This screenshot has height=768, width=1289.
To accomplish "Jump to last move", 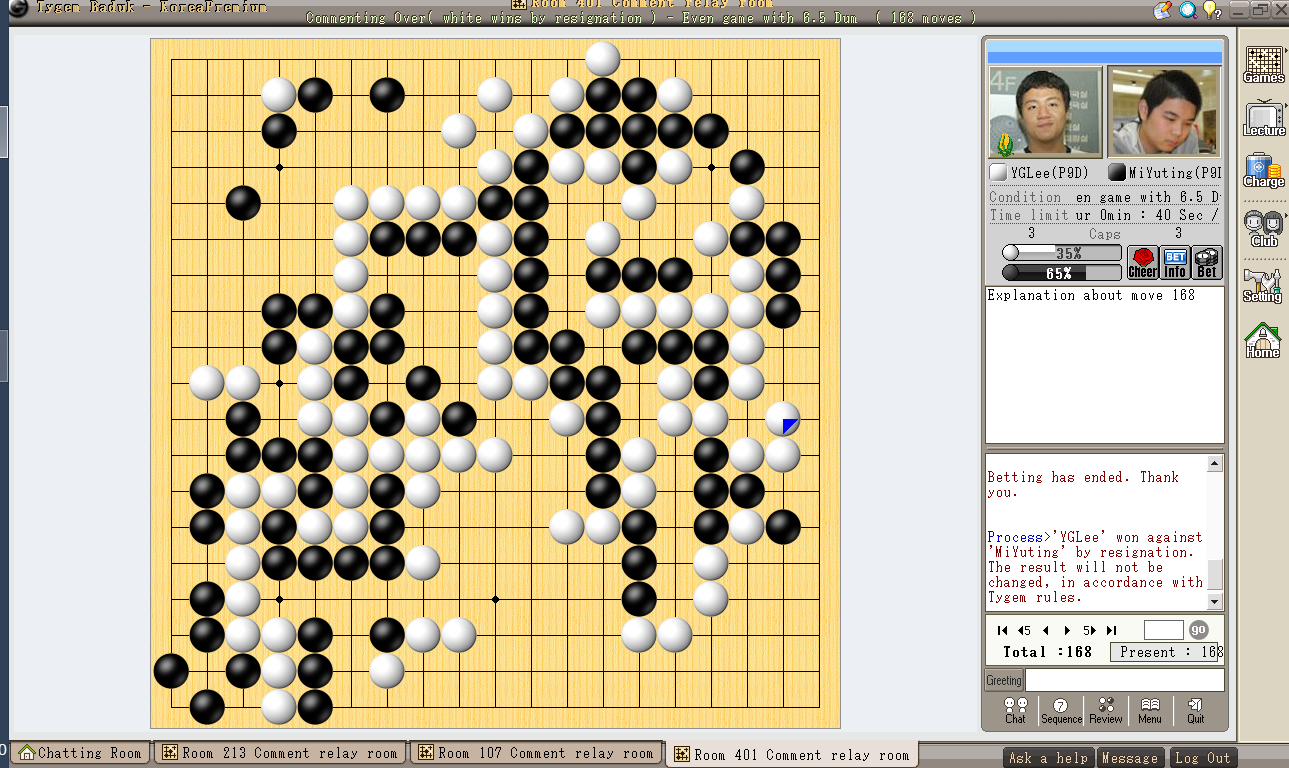I will pyautogui.click(x=1112, y=630).
